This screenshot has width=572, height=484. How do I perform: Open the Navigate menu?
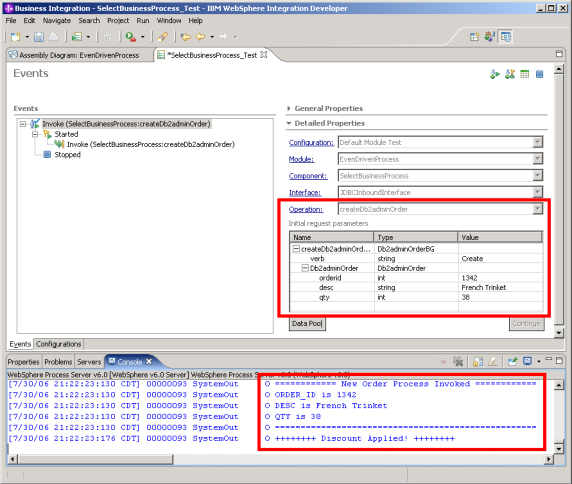pos(57,21)
